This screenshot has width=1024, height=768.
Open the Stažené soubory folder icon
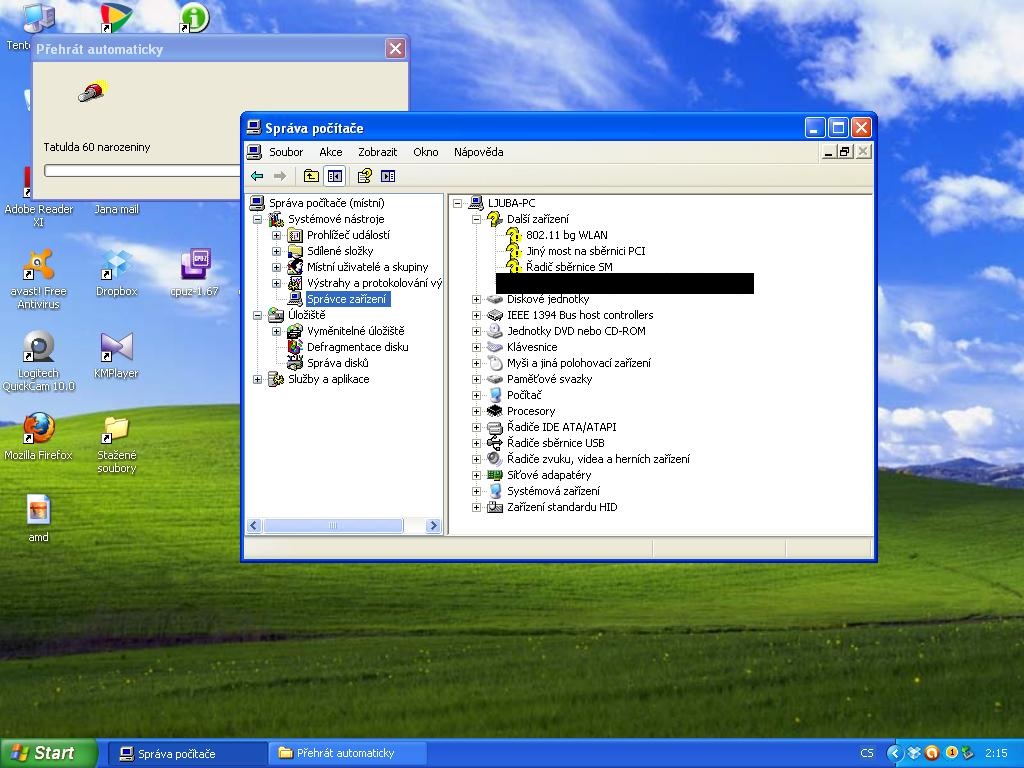116,444
